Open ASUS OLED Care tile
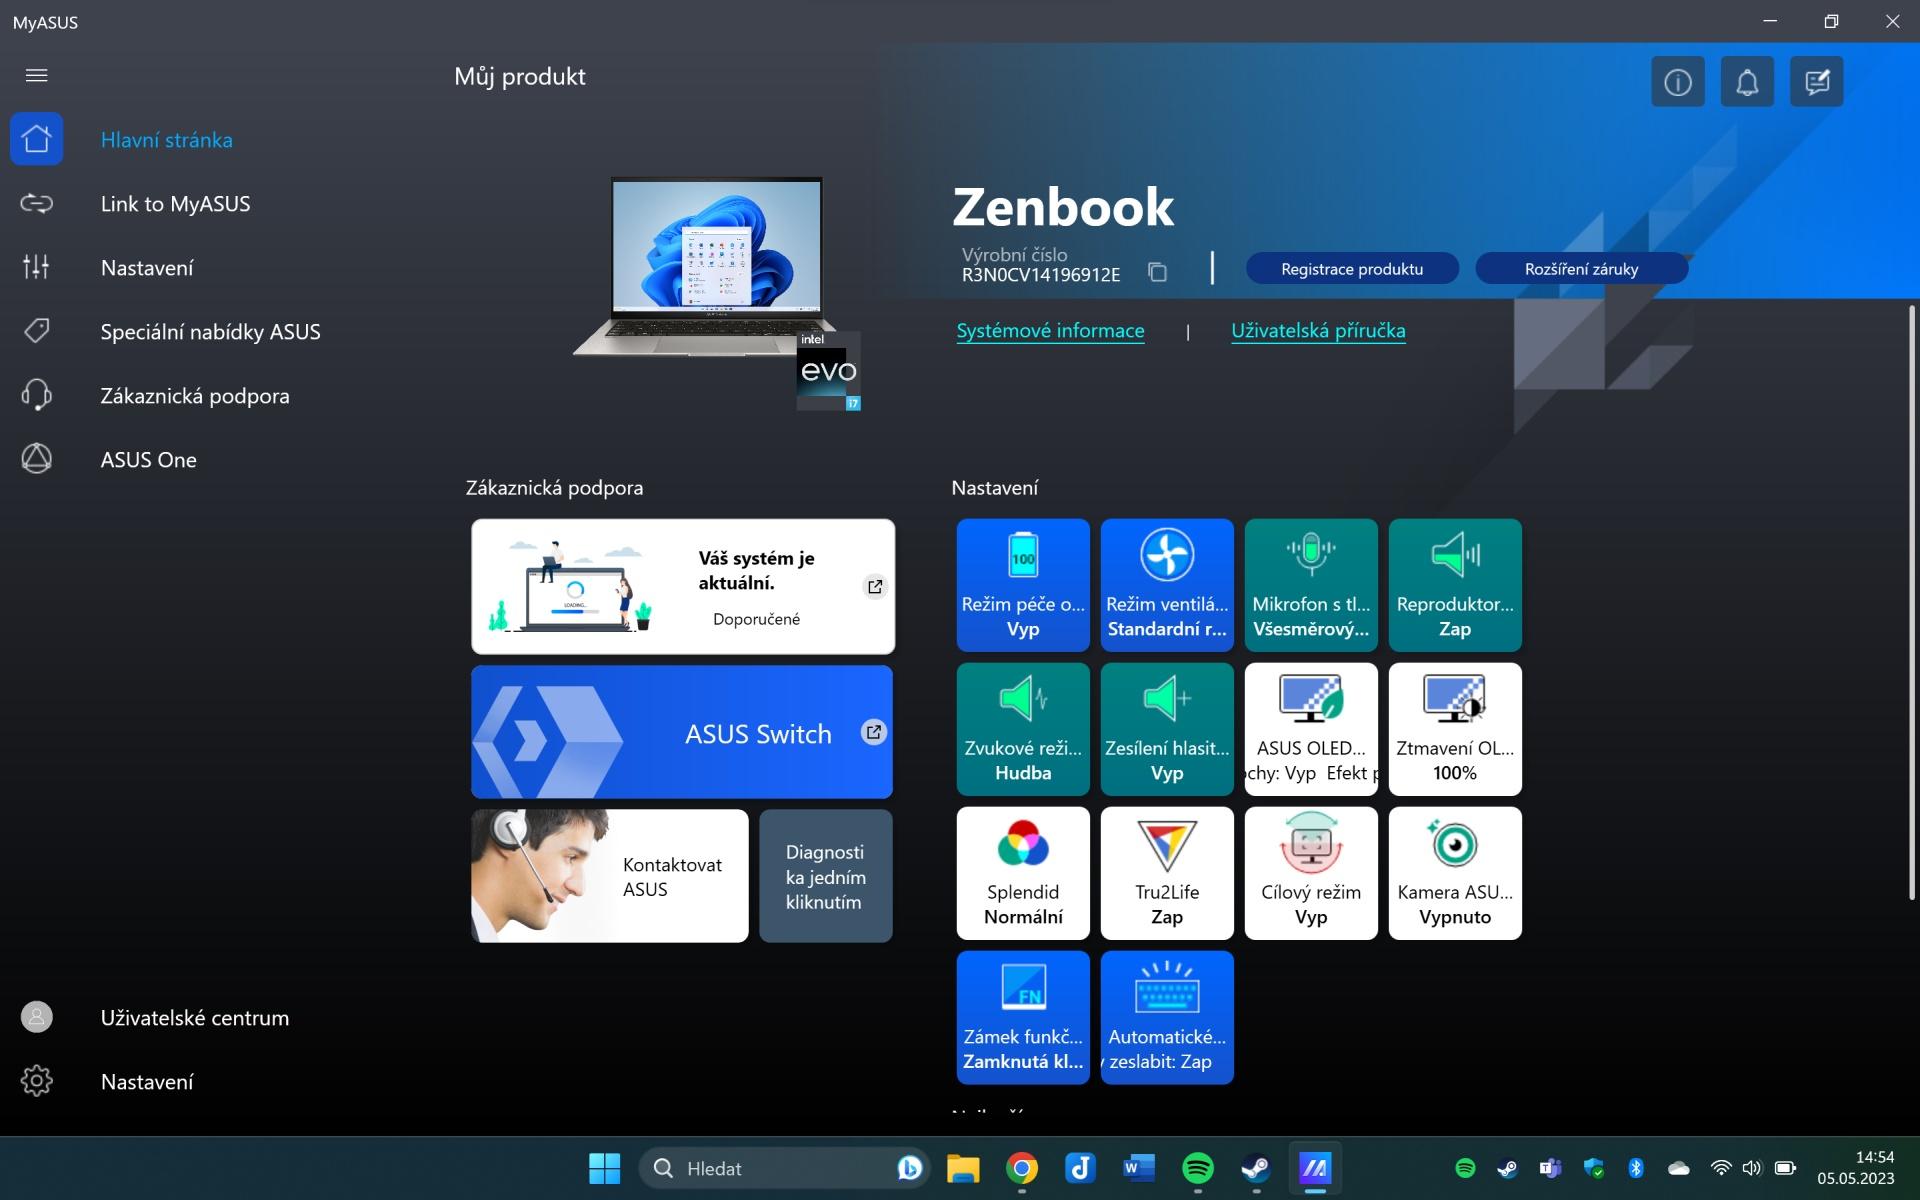Viewport: 1920px width, 1200px height. click(1311, 729)
